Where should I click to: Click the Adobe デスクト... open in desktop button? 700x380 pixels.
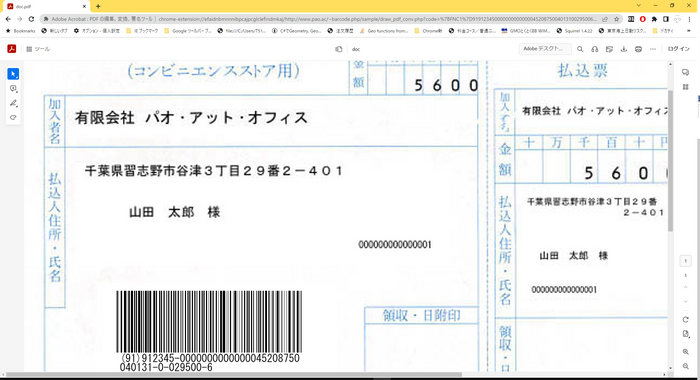pyautogui.click(x=545, y=49)
